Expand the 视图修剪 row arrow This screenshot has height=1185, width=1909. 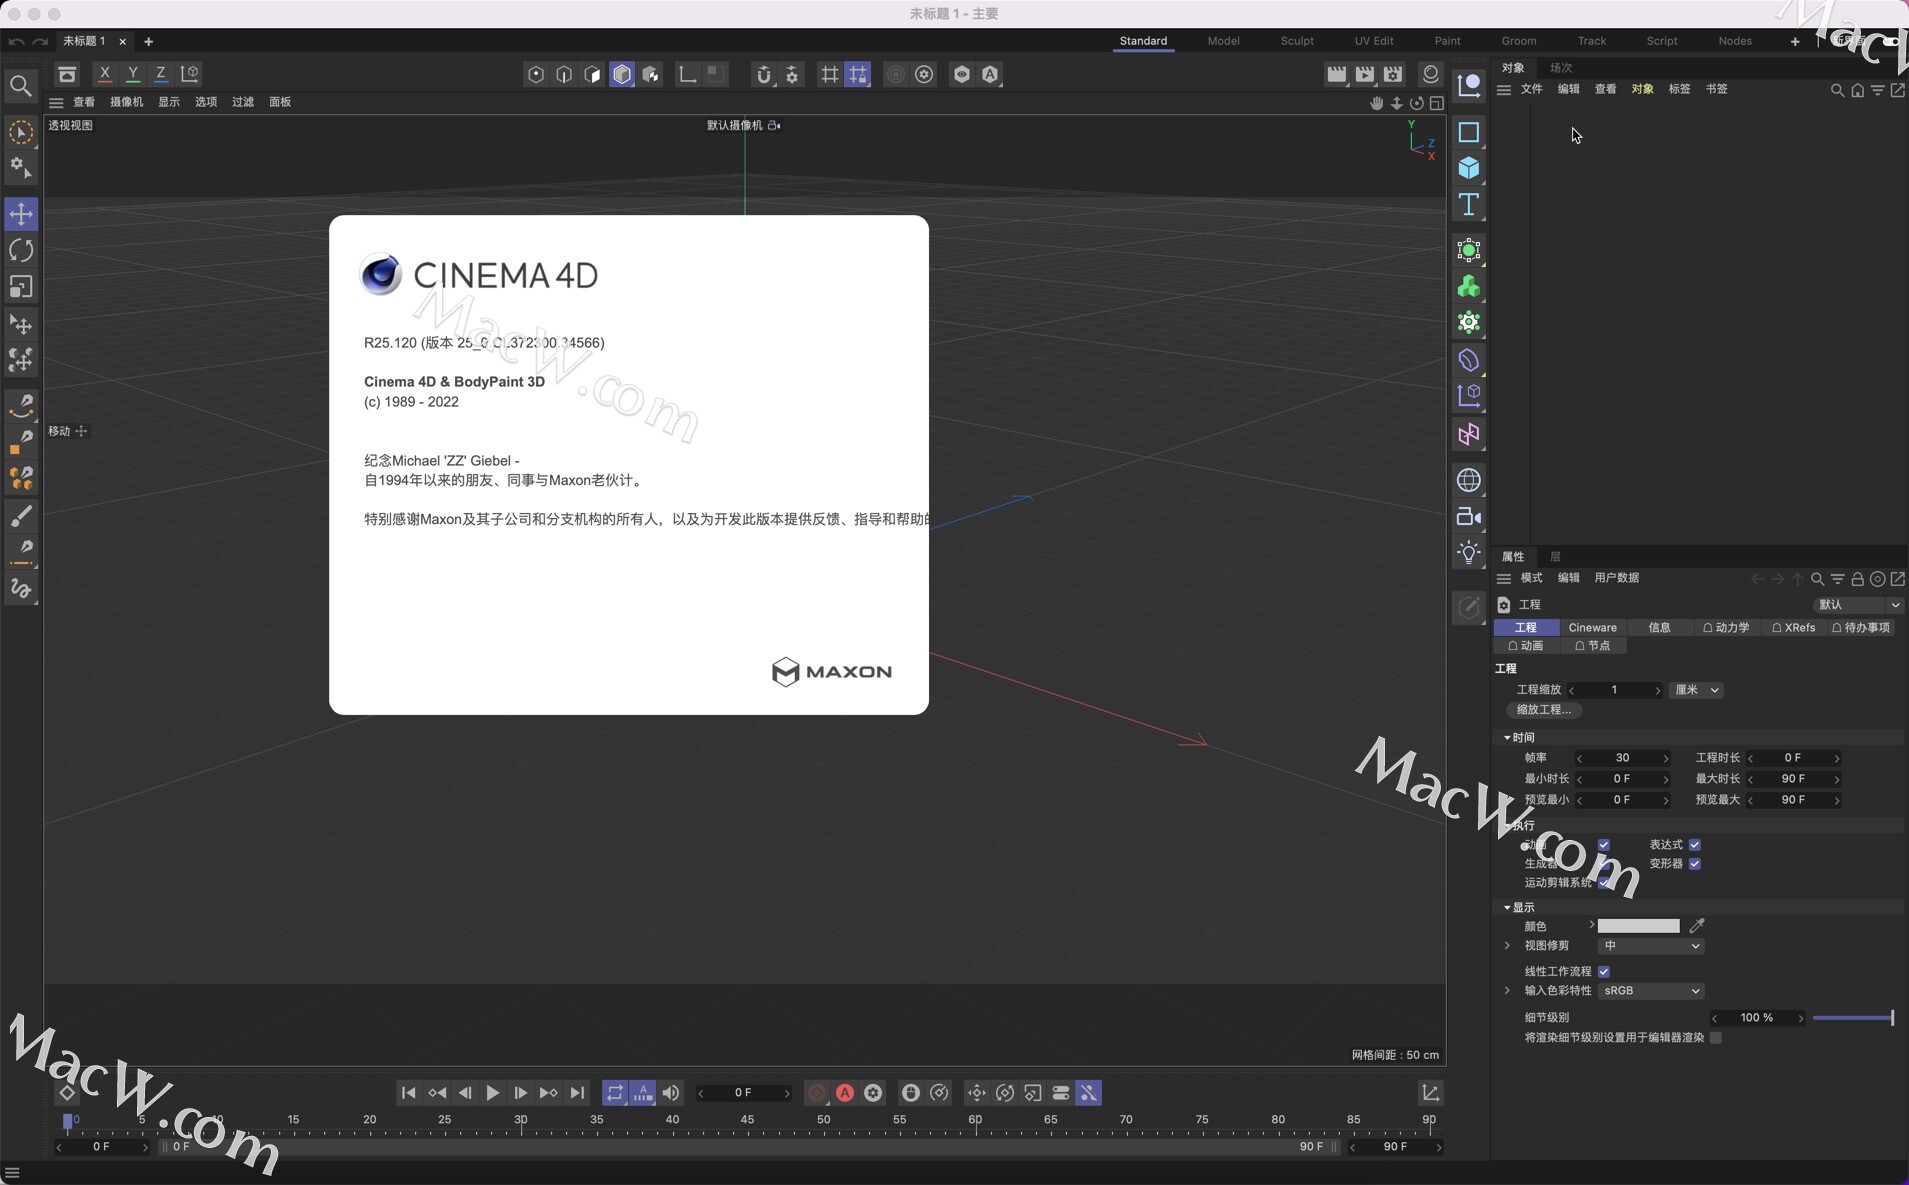[x=1507, y=946]
